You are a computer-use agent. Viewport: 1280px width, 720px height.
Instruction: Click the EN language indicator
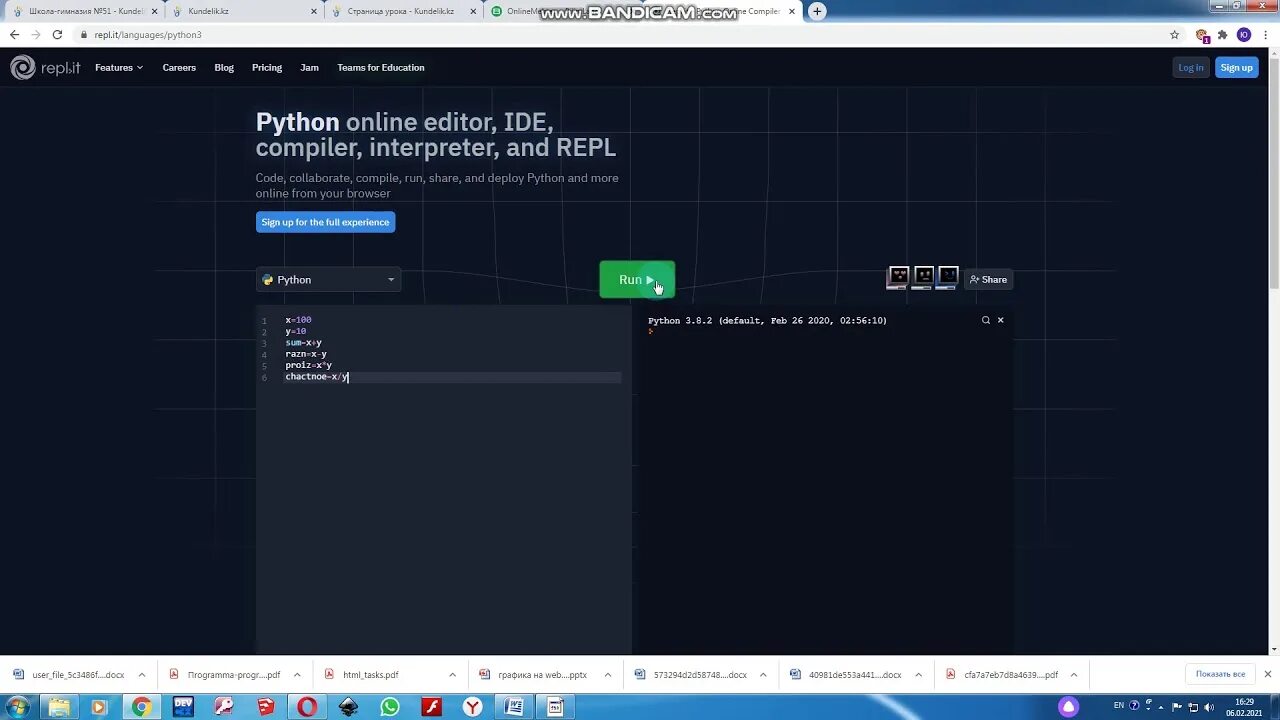click(1119, 706)
